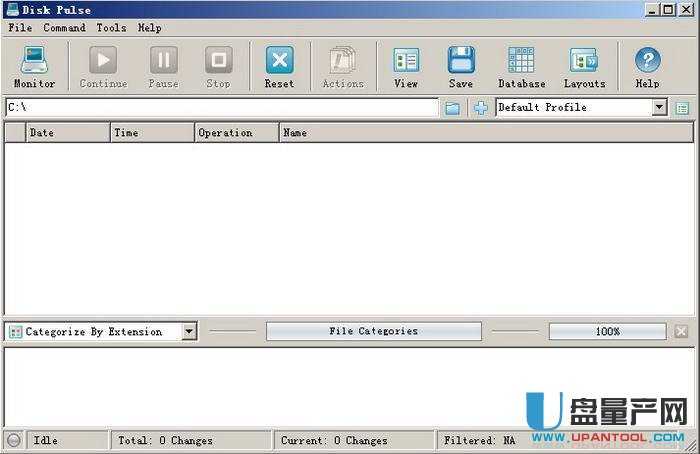Screen dimensions: 700x454
Task: Click the profile list icon beside Default Profile
Action: point(682,108)
